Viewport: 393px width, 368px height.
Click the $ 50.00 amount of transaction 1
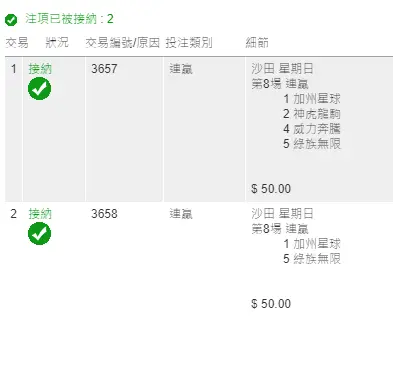[x=271, y=189]
